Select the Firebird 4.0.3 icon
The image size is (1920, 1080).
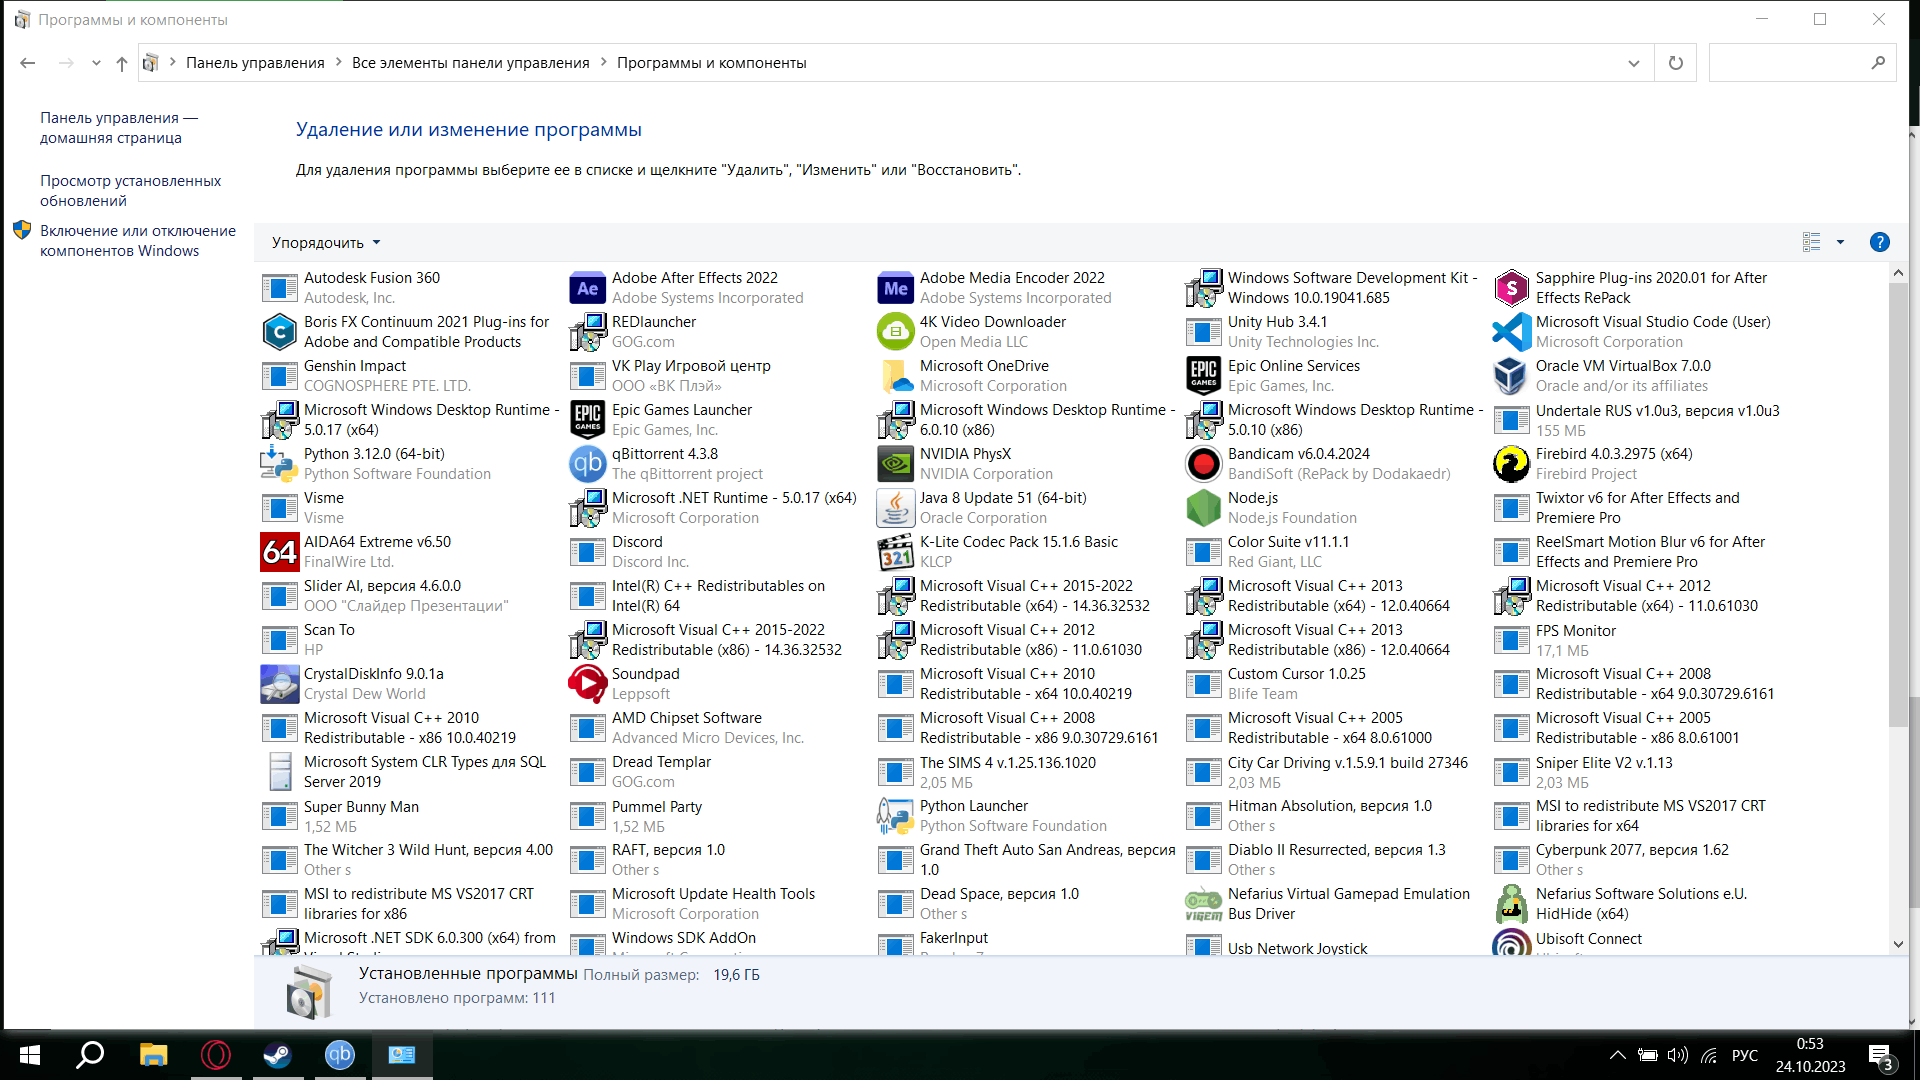(x=1512, y=464)
